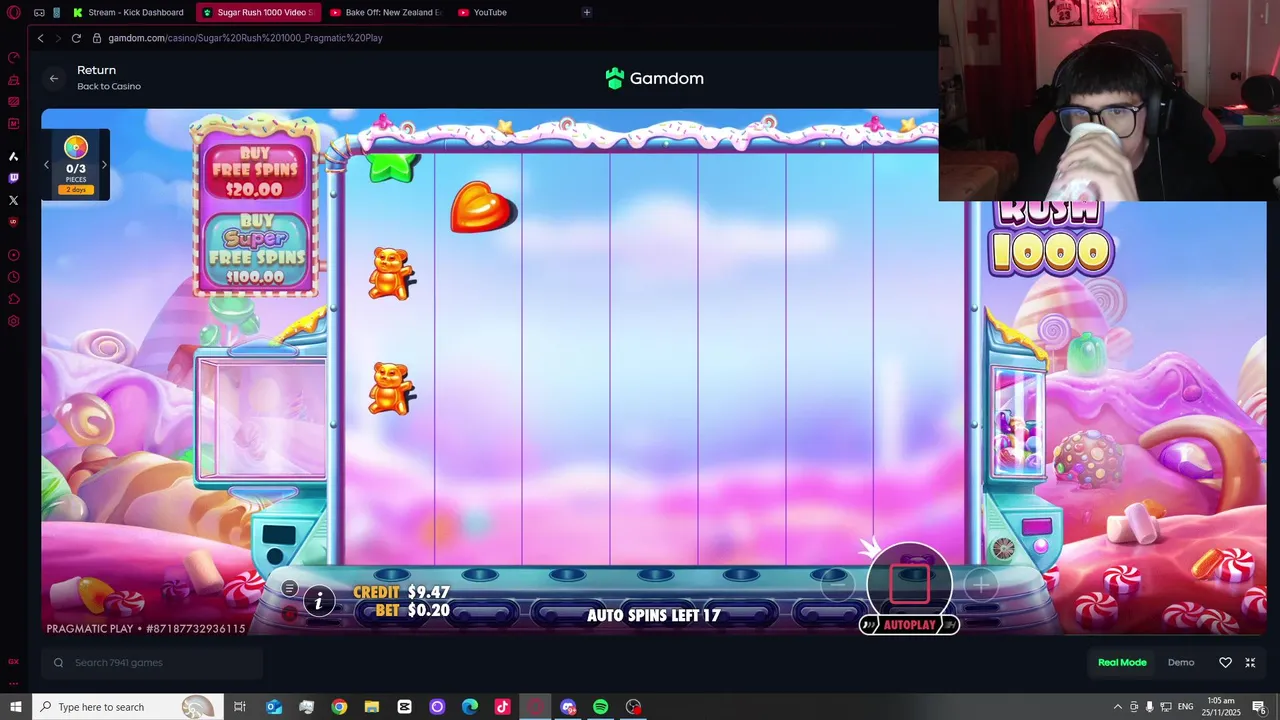Show hidden system tray icons

[1117, 707]
